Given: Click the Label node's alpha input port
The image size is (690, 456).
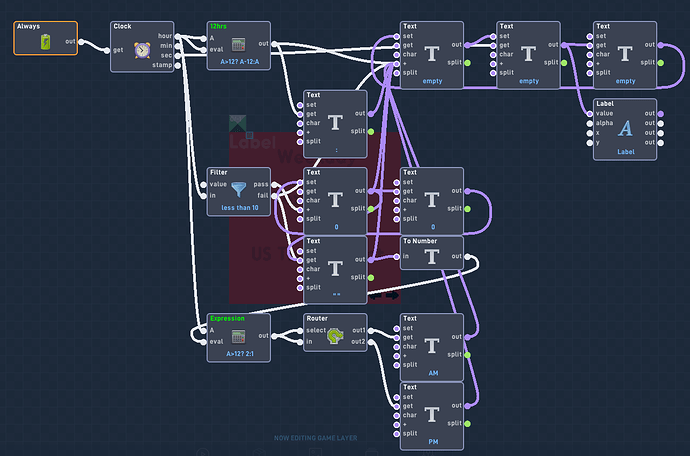Looking at the screenshot, I should pyautogui.click(x=590, y=123).
